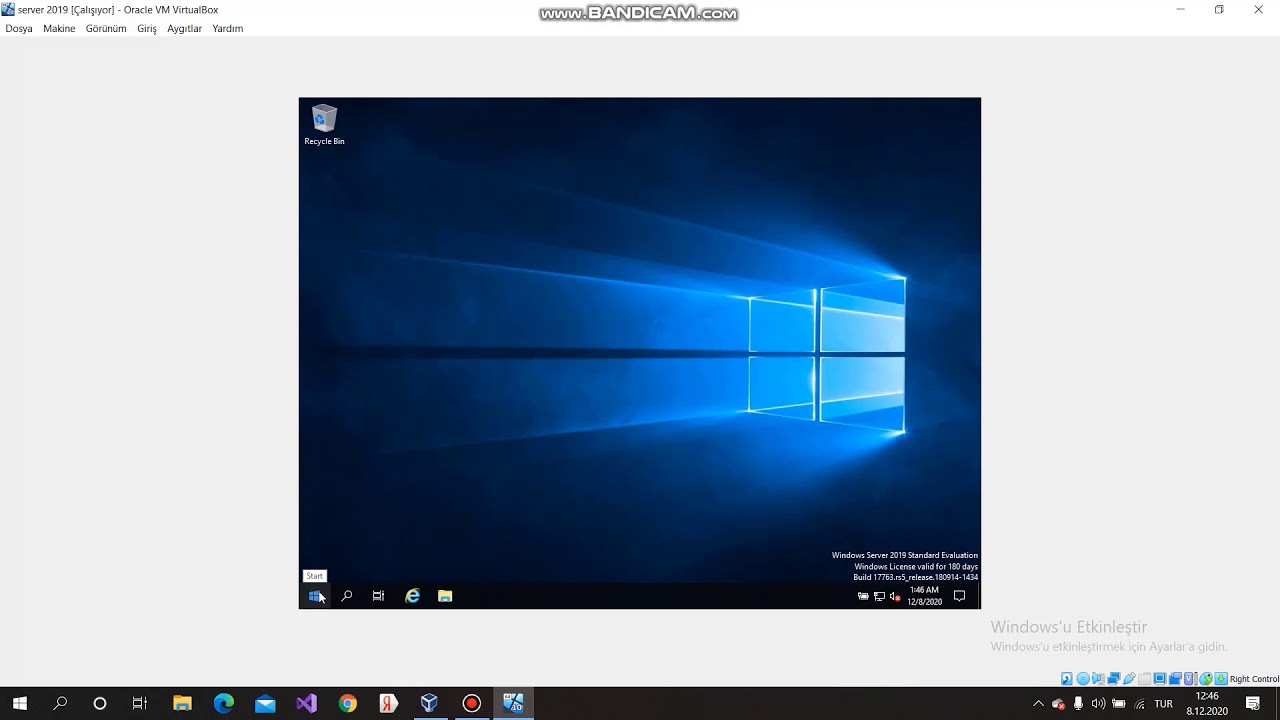This screenshot has width=1280, height=720.
Task: Open the host notification center
Action: tap(1253, 704)
